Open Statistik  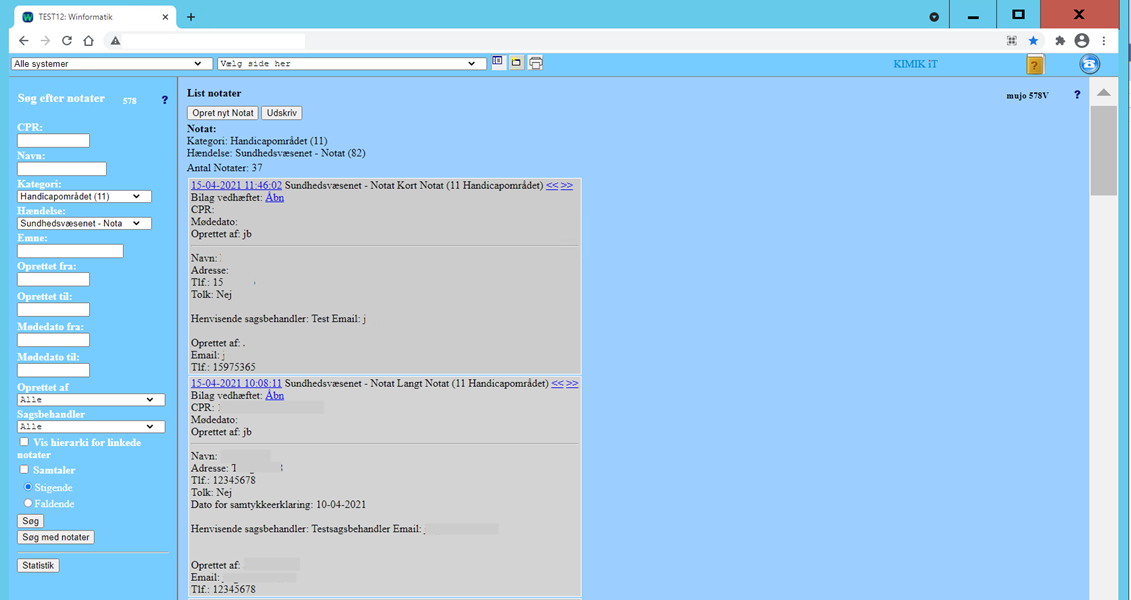(38, 565)
